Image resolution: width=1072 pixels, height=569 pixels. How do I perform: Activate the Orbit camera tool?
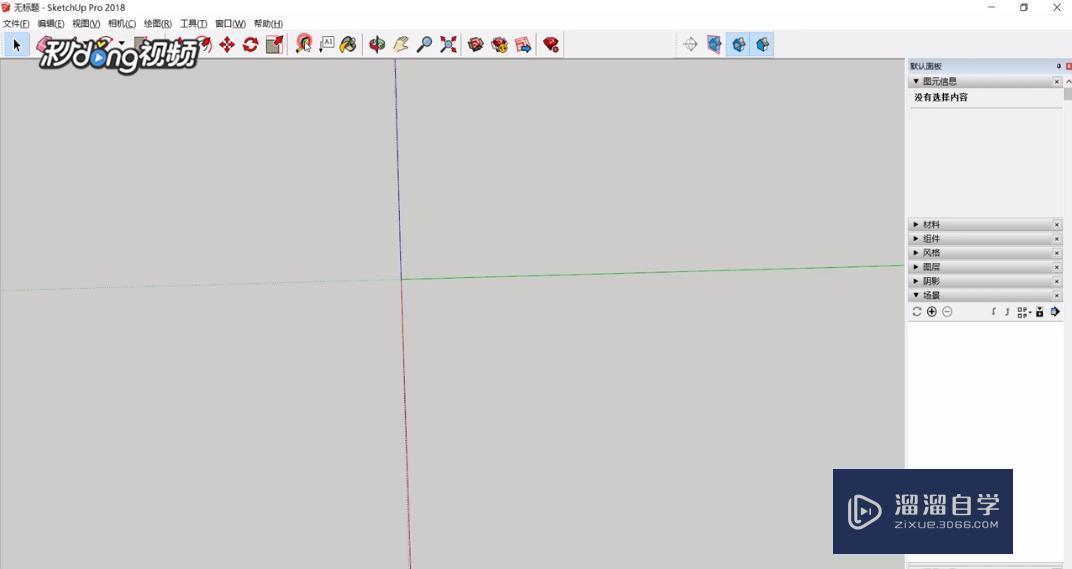pos(377,45)
